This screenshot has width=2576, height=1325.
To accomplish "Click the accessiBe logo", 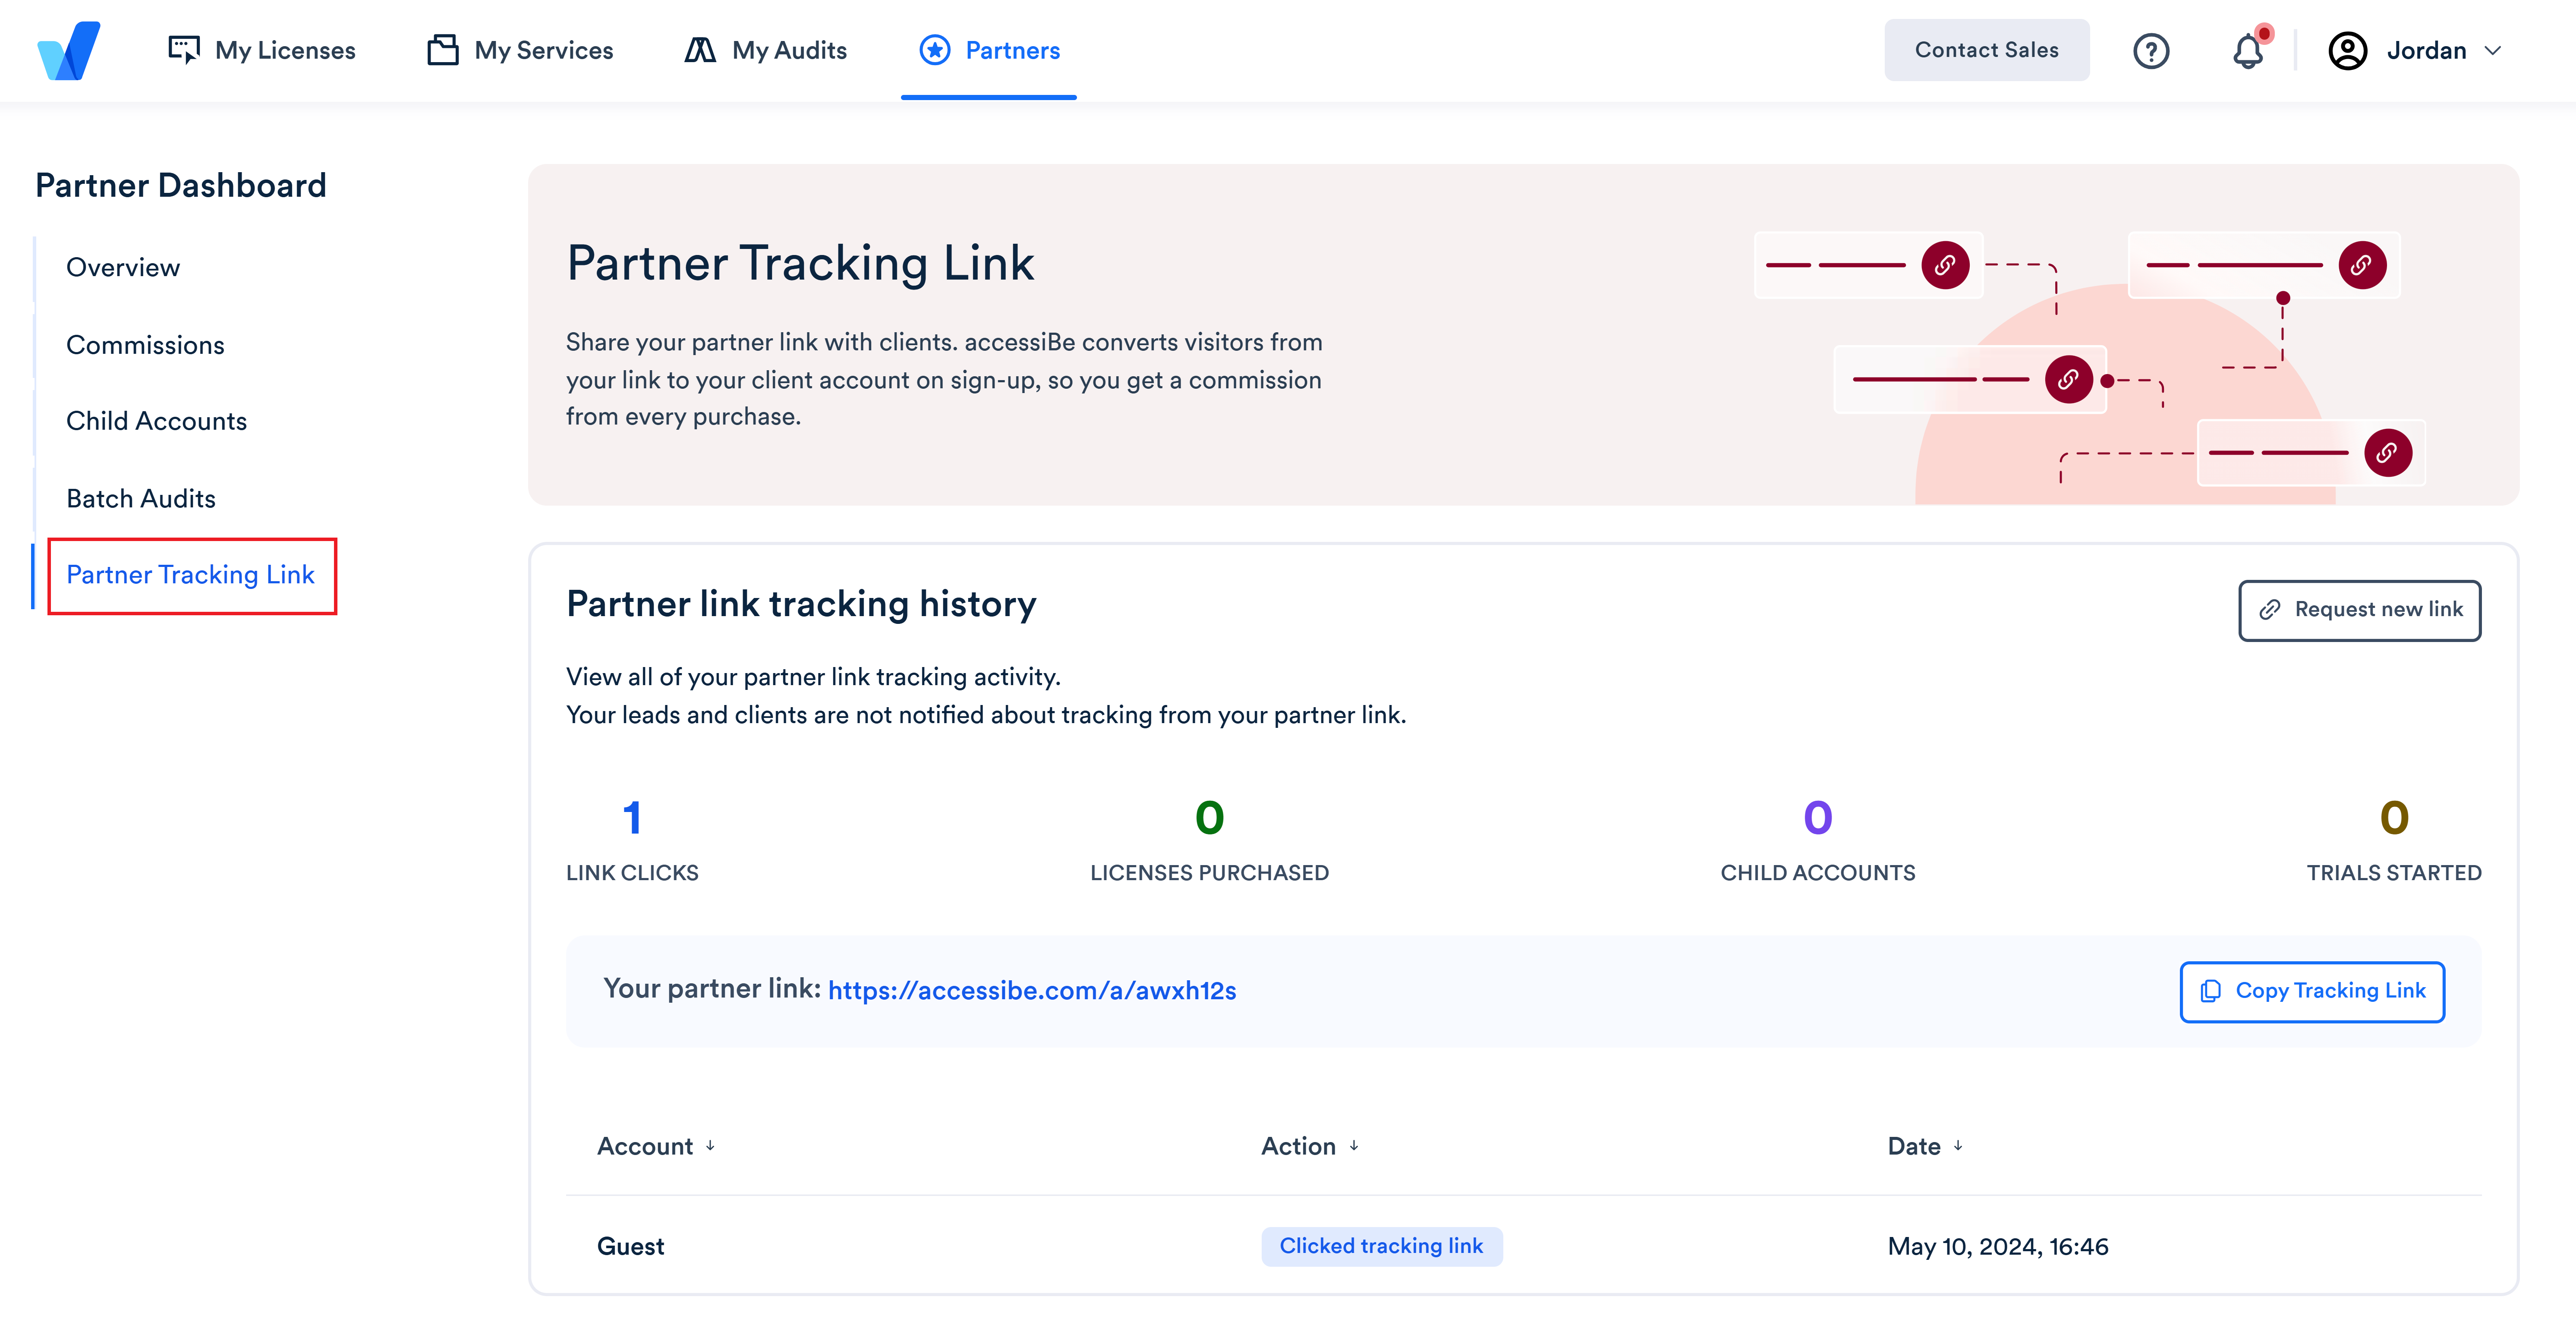I will click(68, 50).
